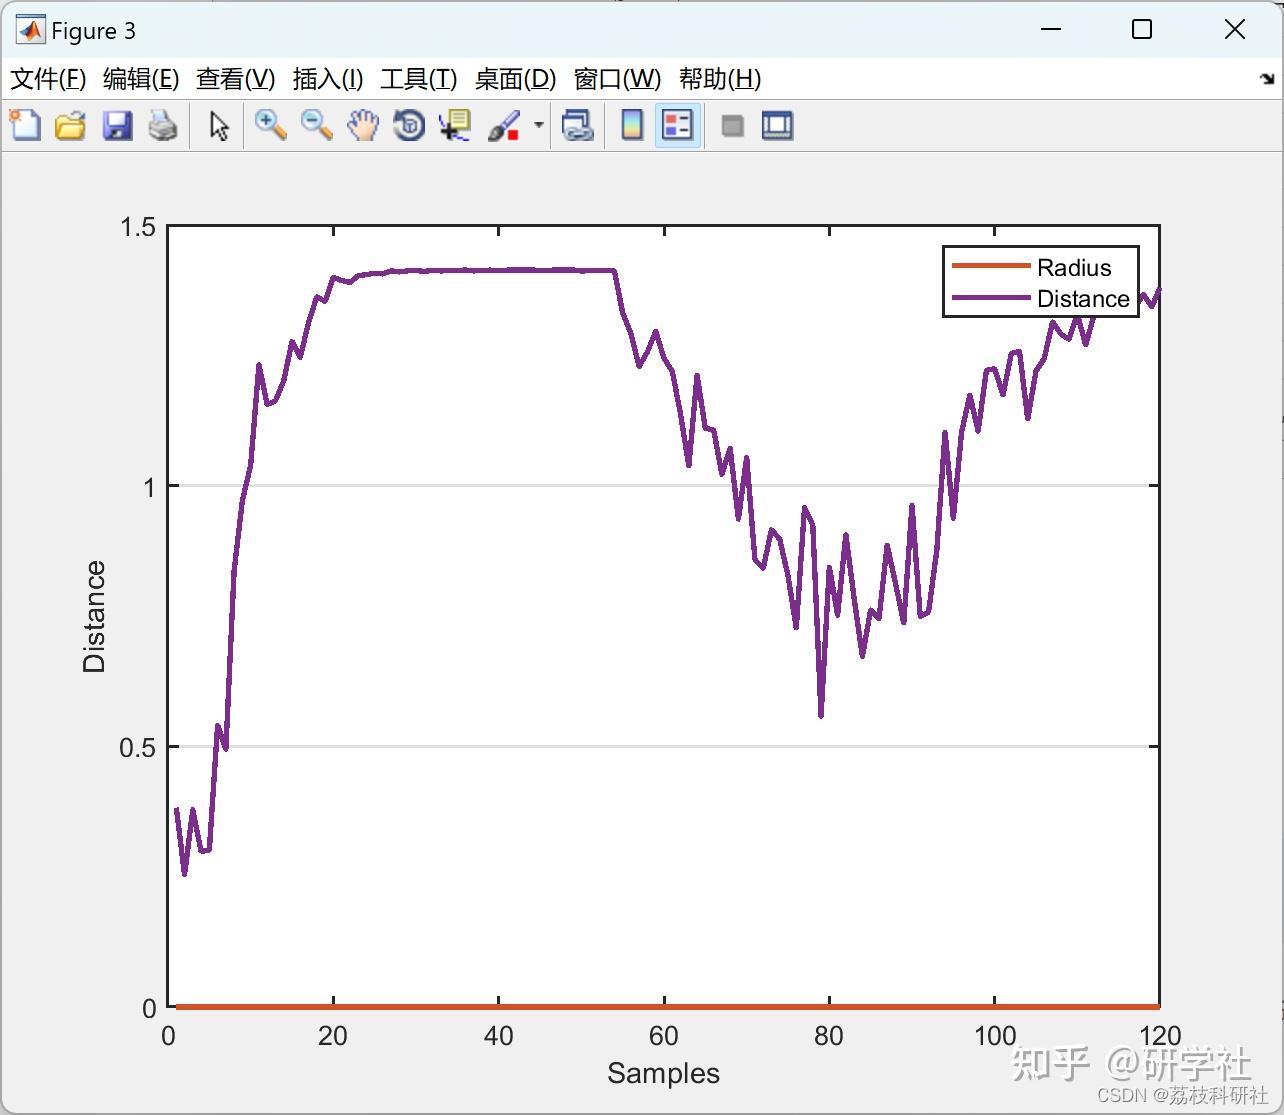
Task: Minimize the Figure 3 window
Action: tap(1050, 30)
